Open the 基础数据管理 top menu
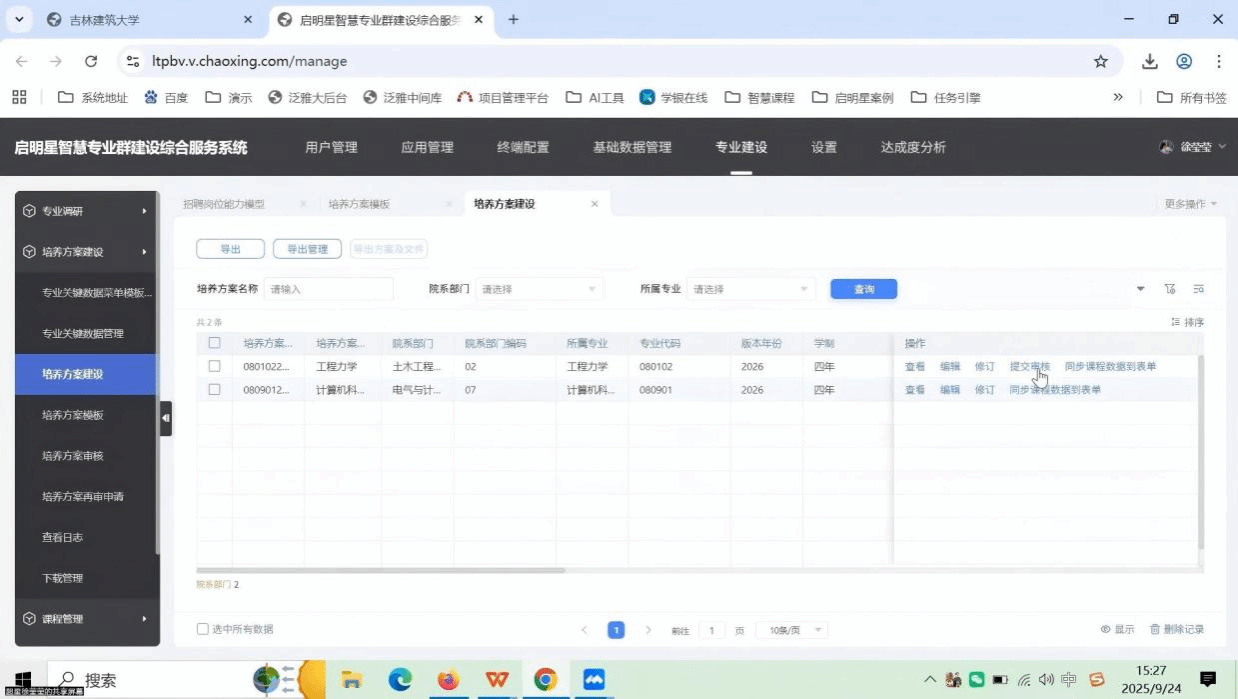 click(x=632, y=147)
